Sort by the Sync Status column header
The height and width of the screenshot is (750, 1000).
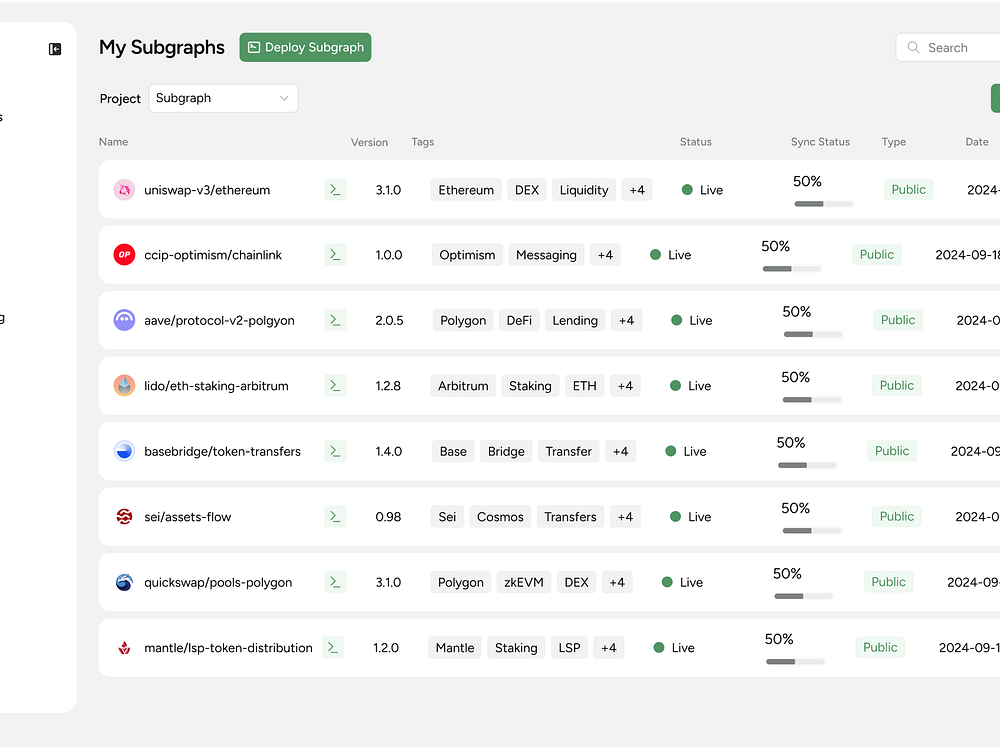click(x=820, y=142)
